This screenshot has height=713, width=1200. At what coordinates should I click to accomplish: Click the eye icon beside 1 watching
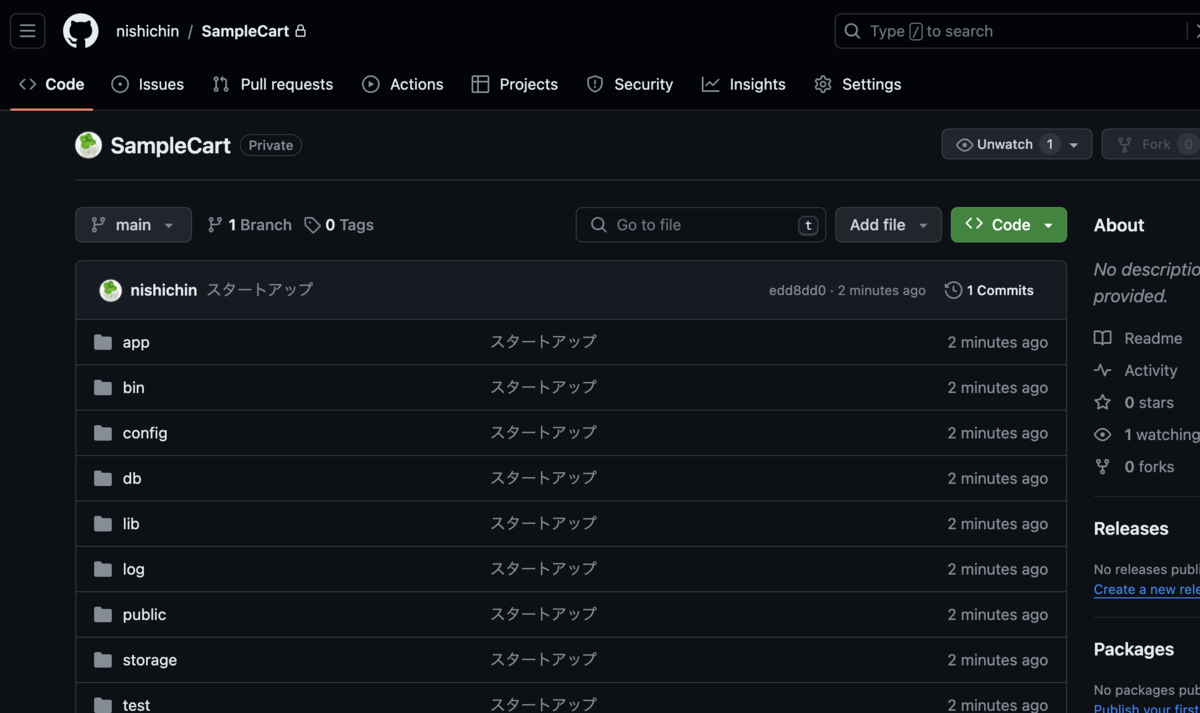point(1103,434)
